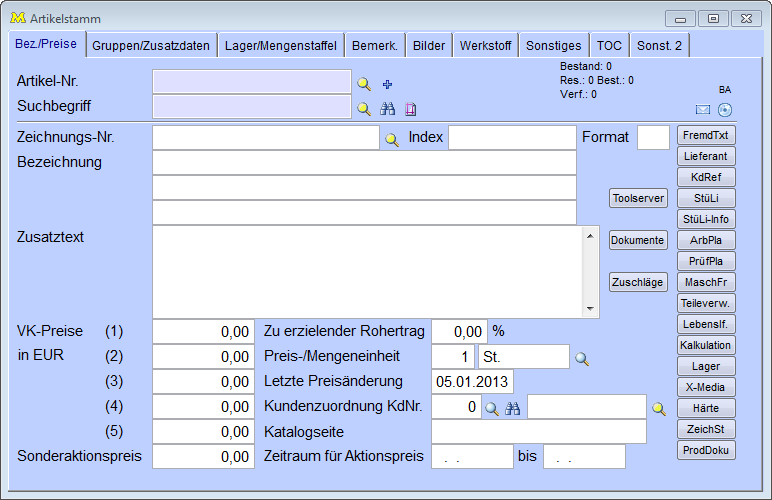
Task: Switch to the Gruppen/Zusatzdaten tab
Action: click(150, 45)
